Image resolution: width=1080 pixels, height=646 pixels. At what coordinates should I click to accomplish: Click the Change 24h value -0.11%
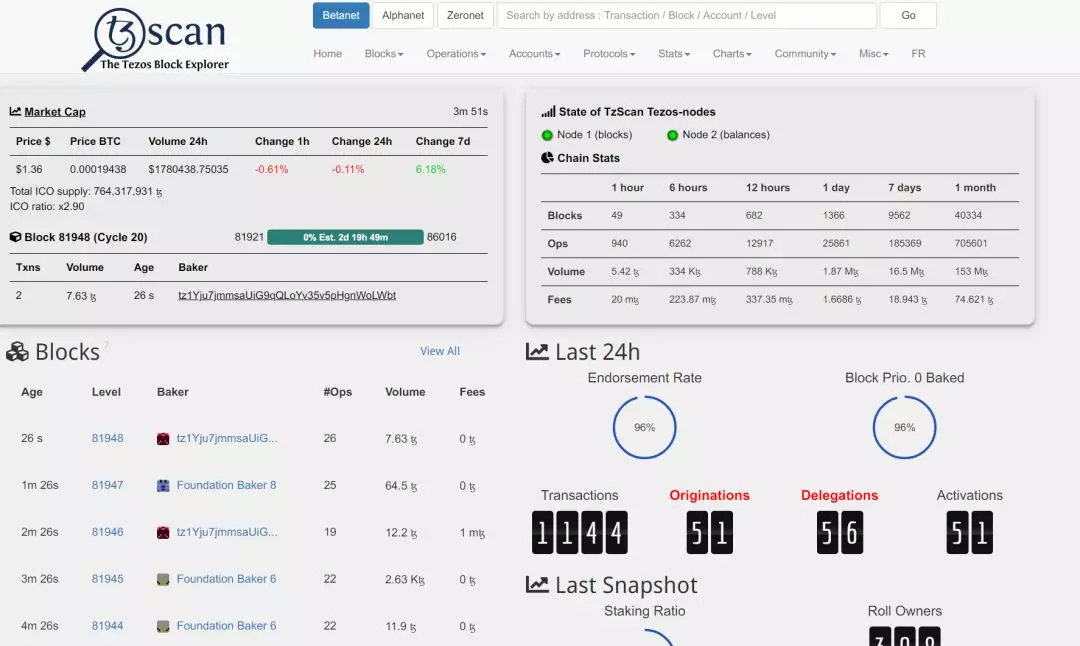pyautogui.click(x=348, y=169)
